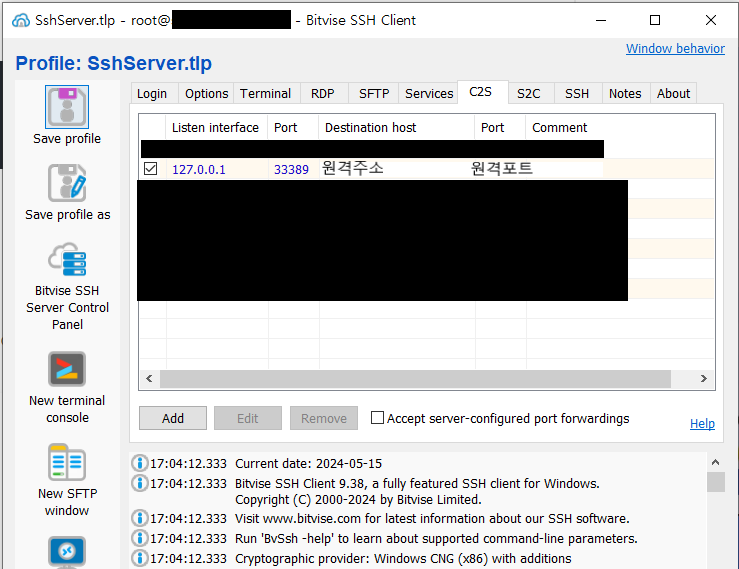Open the Notes tab
The image size is (739, 569).
tap(625, 93)
